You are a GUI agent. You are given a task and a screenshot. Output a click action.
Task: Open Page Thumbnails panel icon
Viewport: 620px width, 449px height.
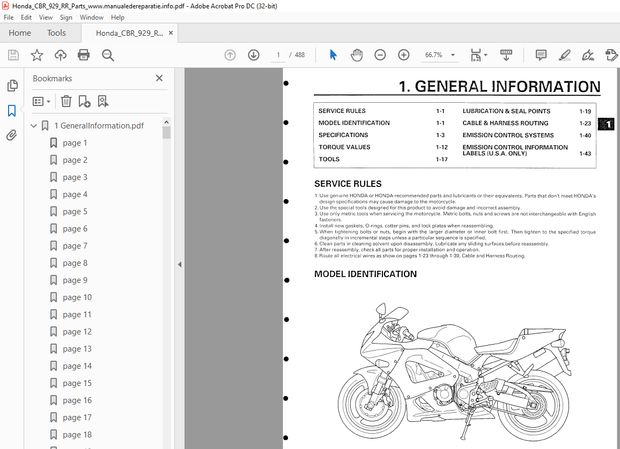12,85
